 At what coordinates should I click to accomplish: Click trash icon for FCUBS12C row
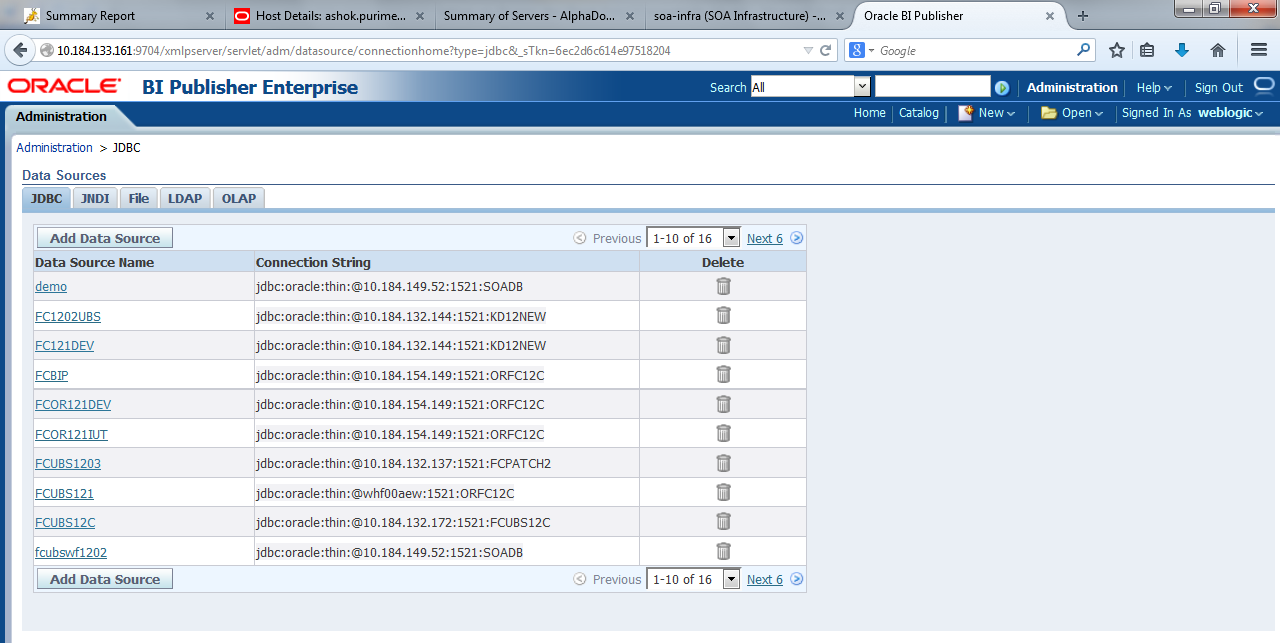[x=723, y=521]
